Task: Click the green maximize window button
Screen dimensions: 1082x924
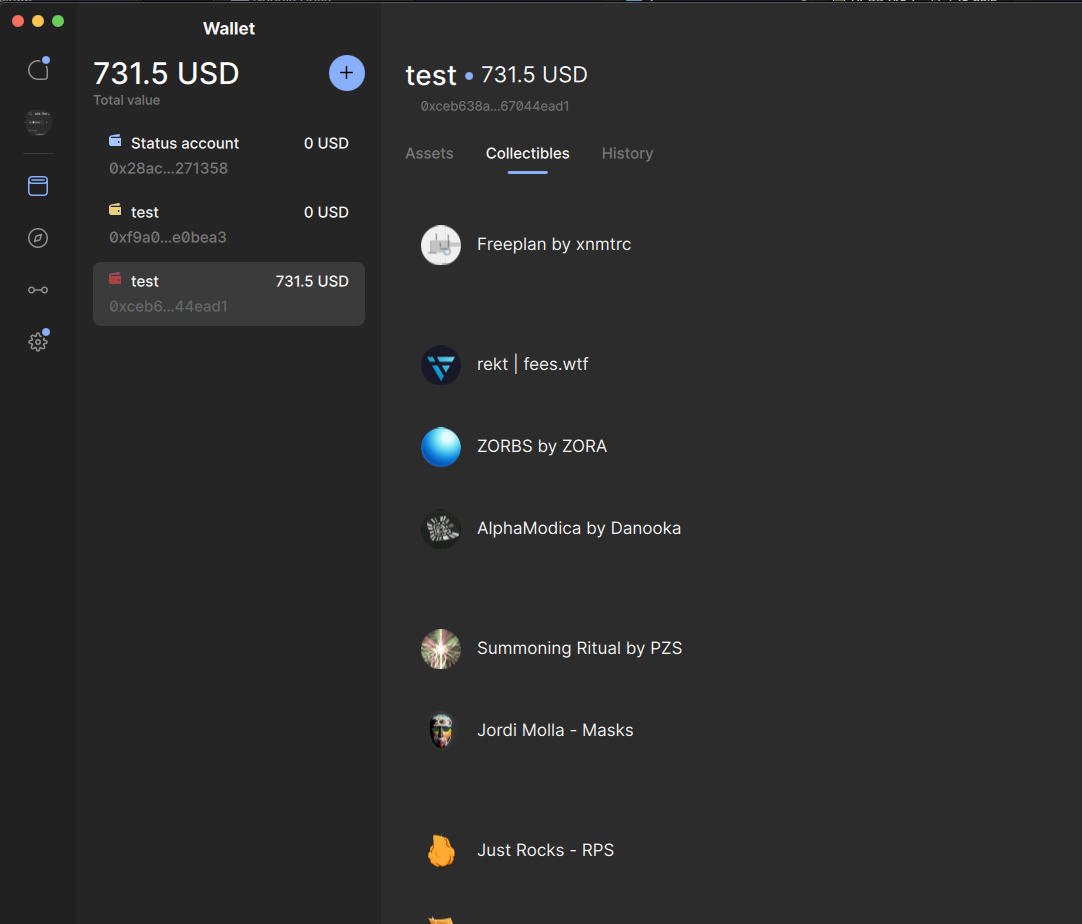Action: (58, 21)
